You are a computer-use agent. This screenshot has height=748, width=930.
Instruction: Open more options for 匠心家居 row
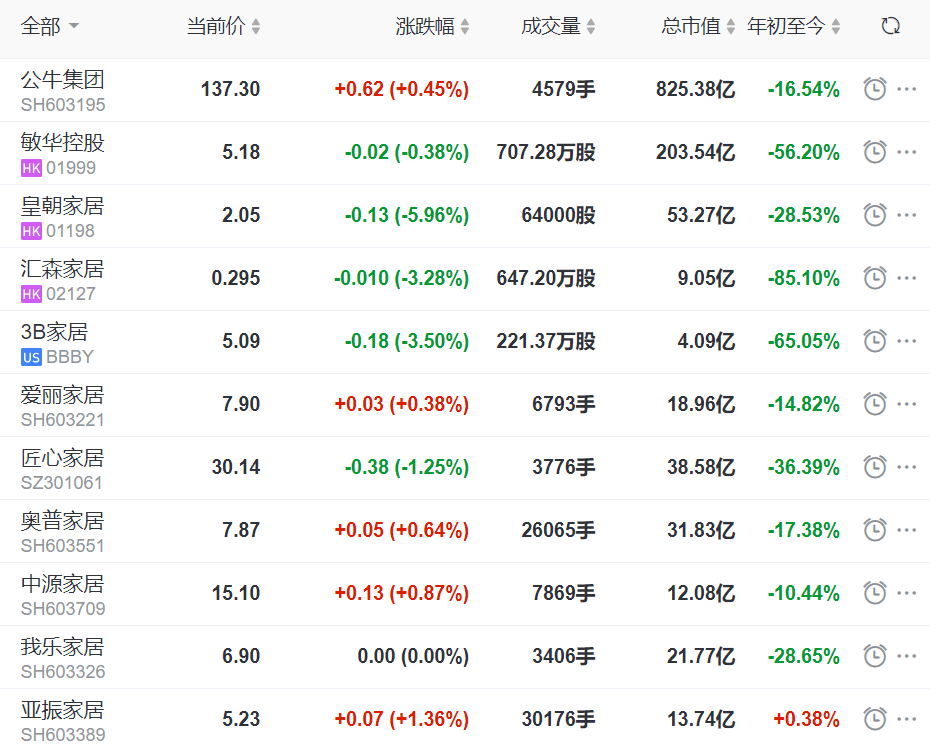point(907,467)
